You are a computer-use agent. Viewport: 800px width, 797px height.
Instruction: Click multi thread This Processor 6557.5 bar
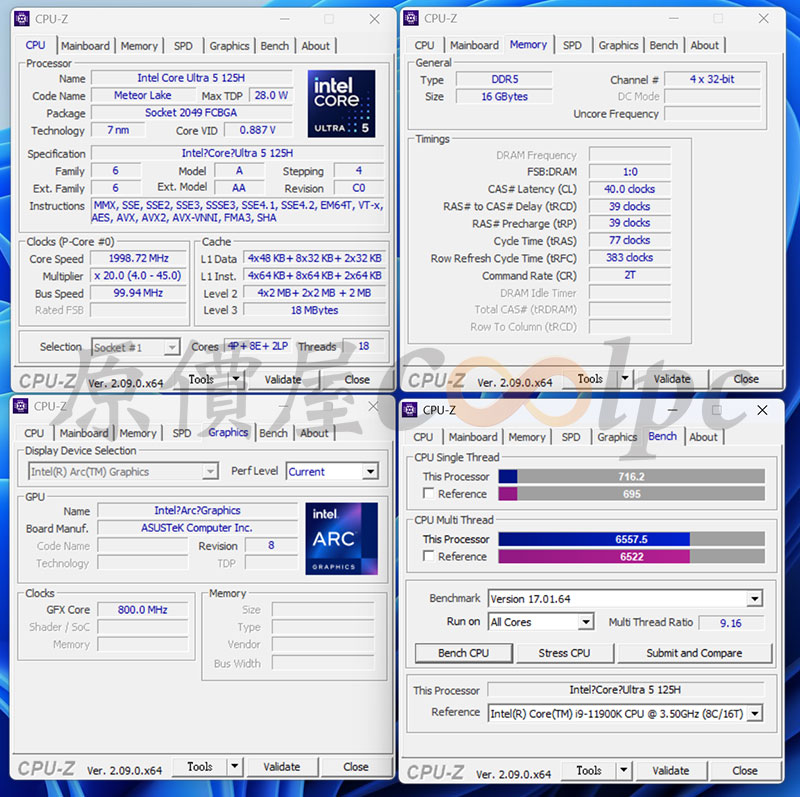[x=632, y=539]
